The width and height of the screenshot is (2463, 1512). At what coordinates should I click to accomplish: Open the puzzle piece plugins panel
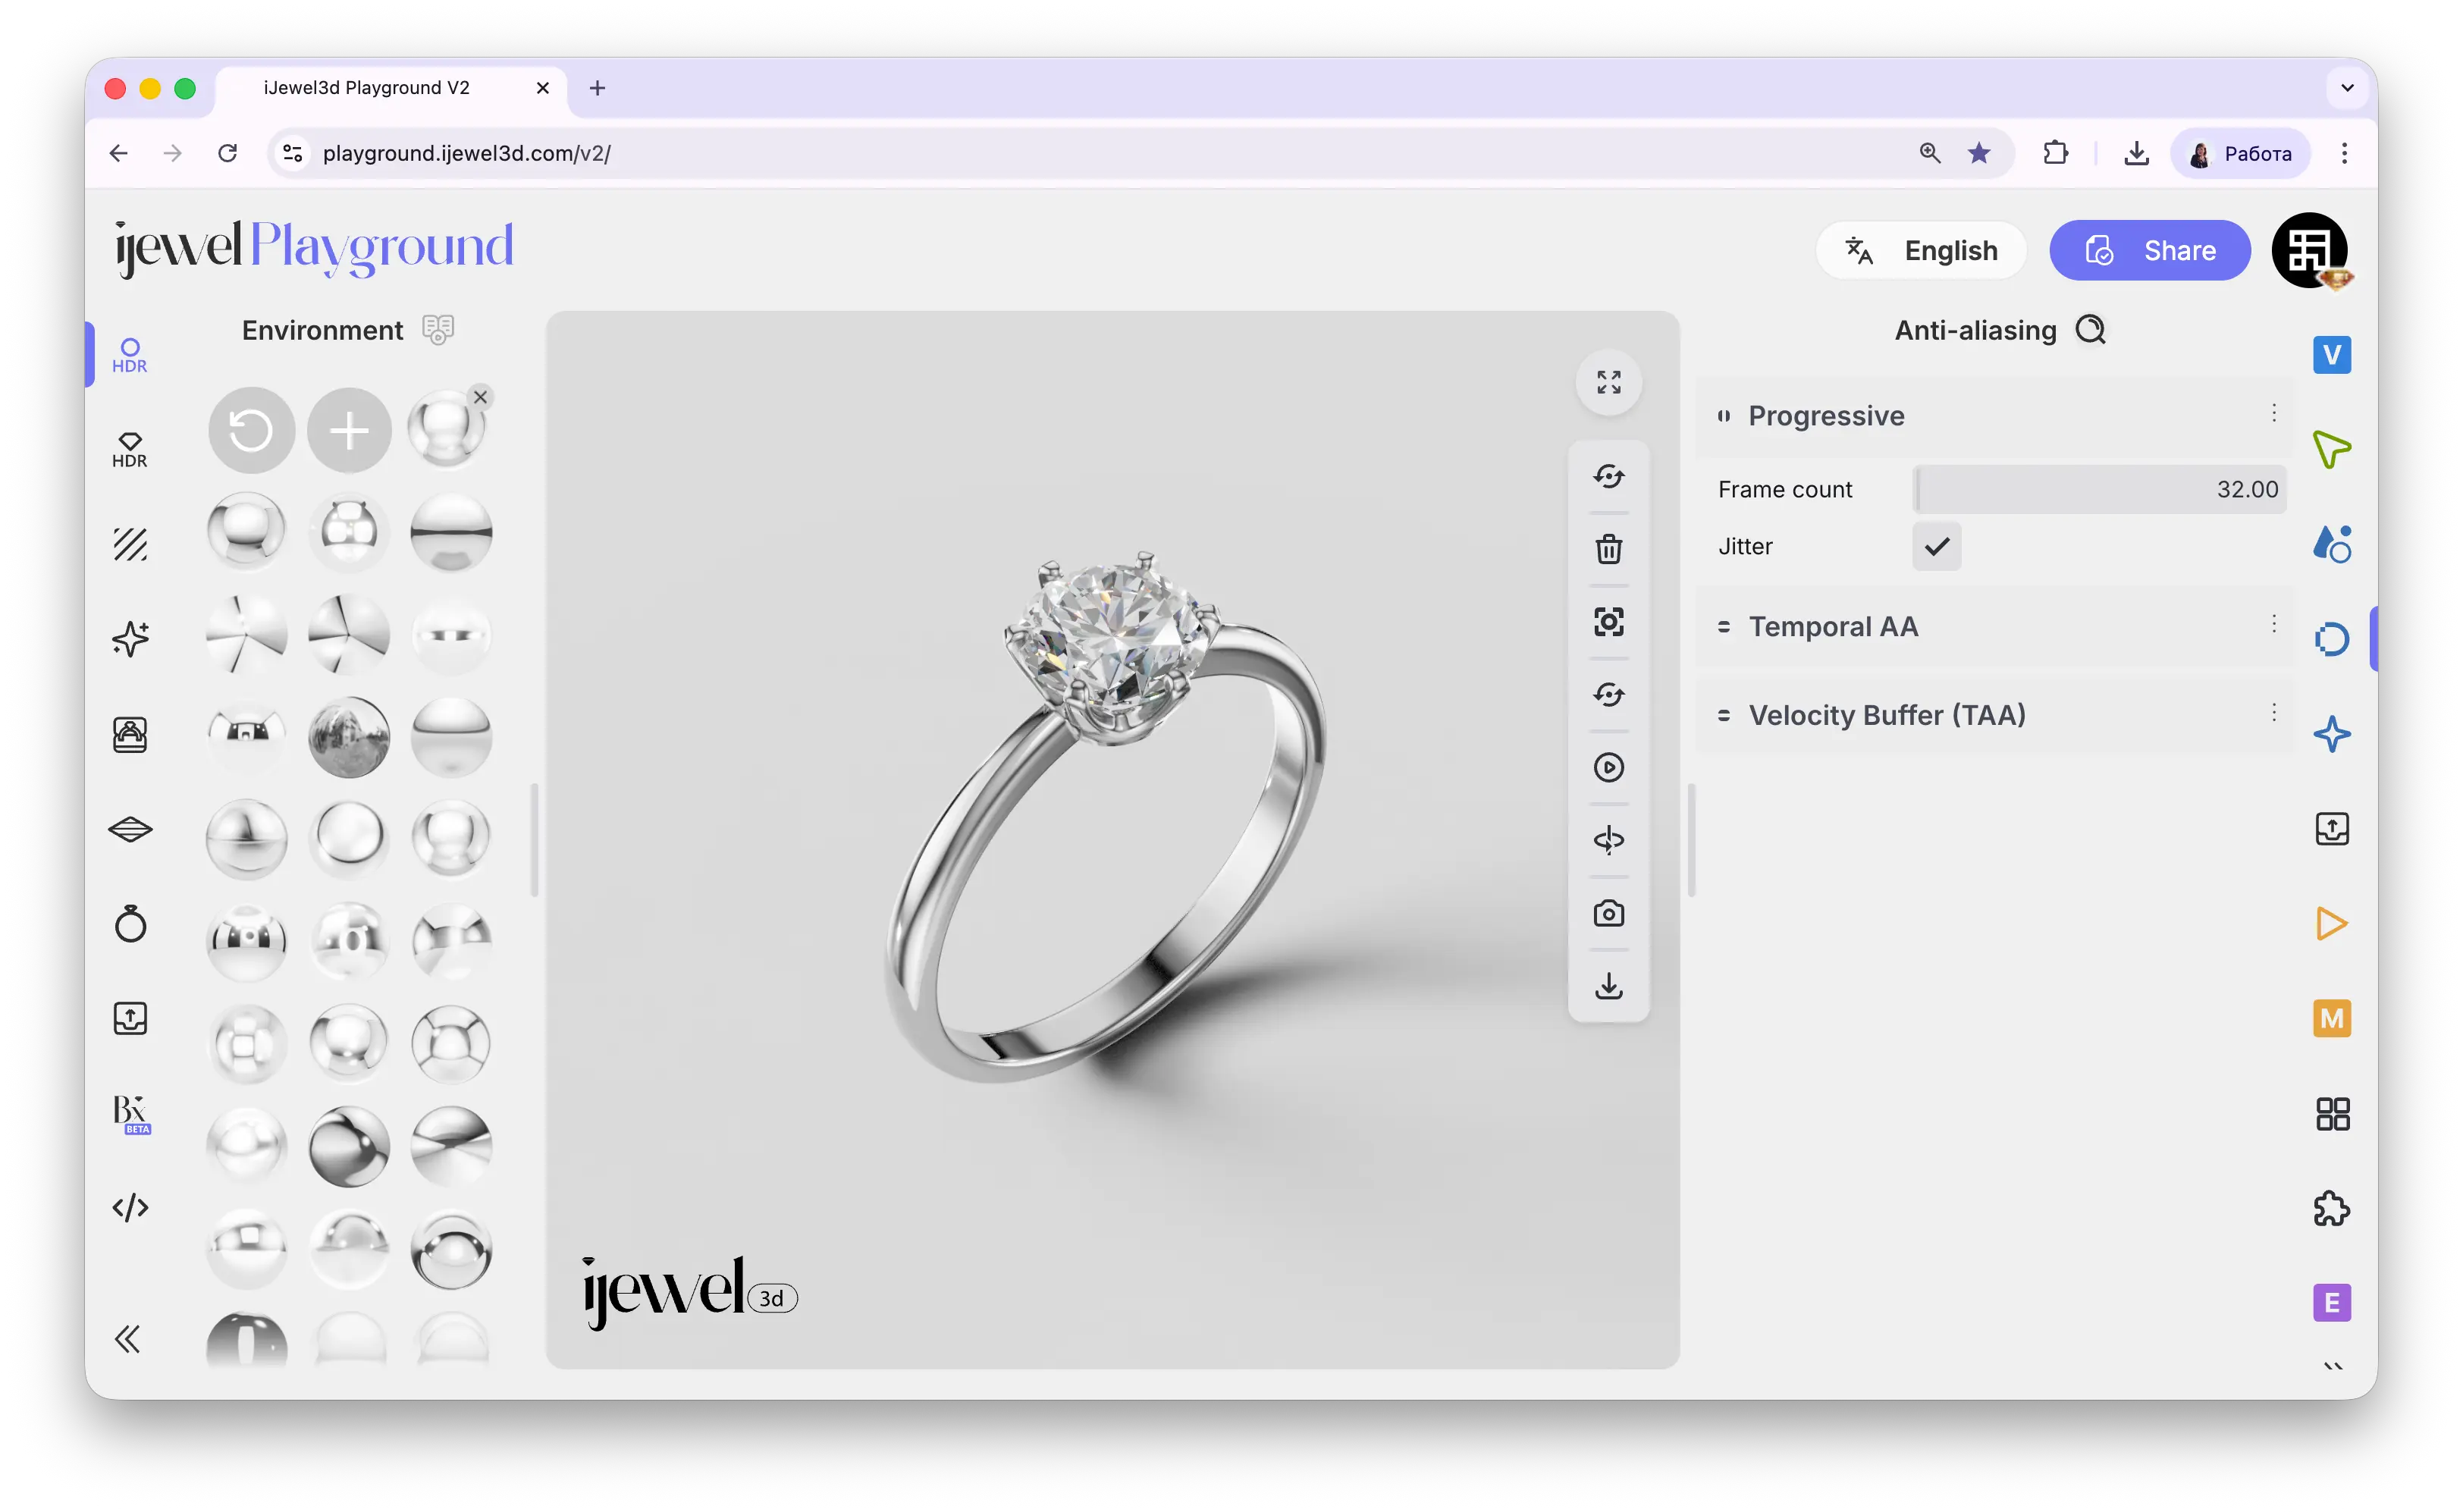tap(2331, 1208)
